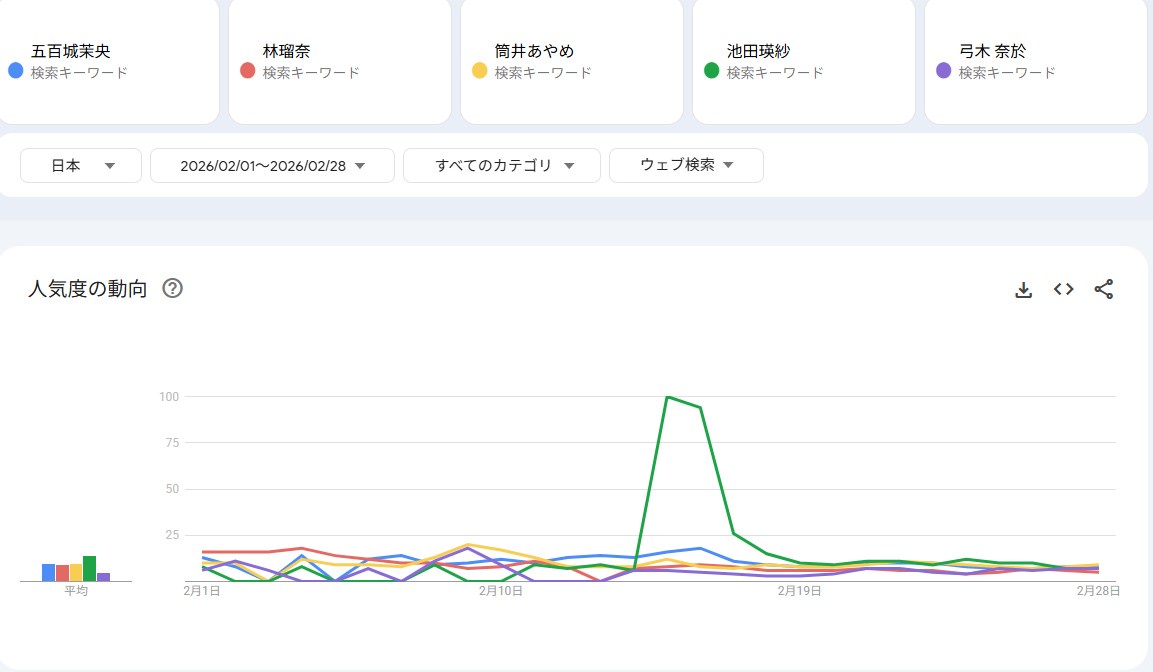
Task: Select the 五百城茉央 search term card
Action: click(108, 61)
